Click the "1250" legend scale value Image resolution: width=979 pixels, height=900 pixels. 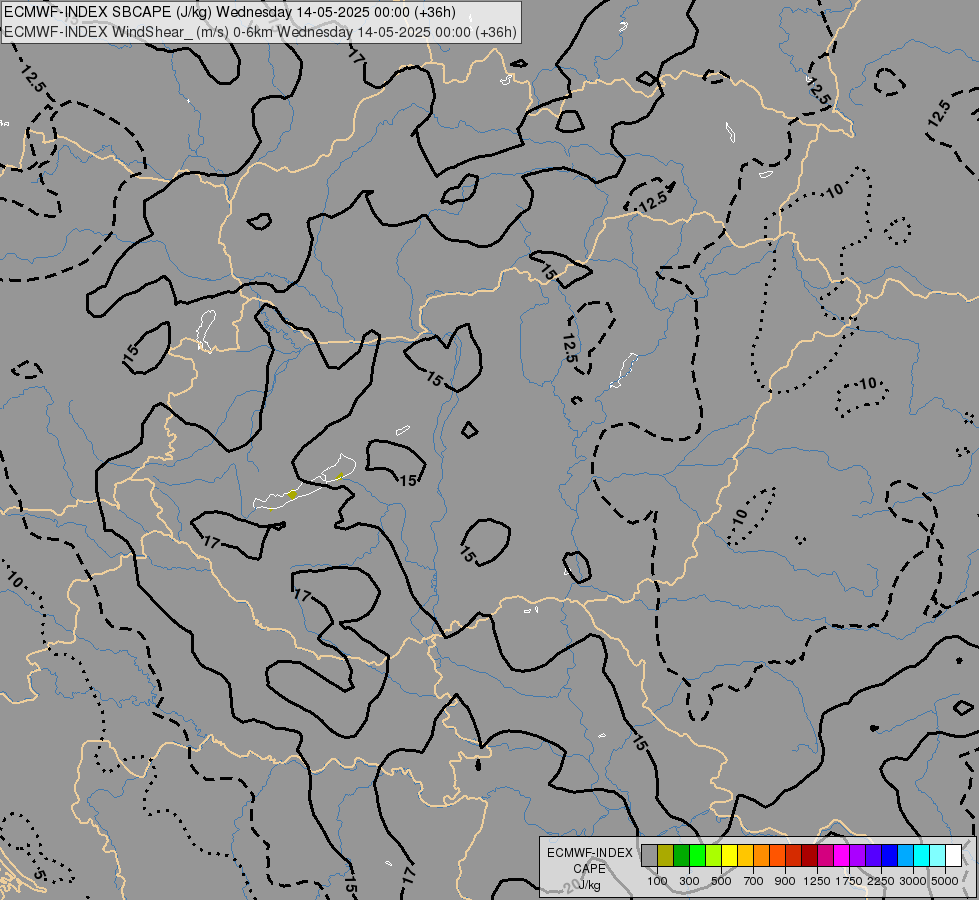[817, 881]
